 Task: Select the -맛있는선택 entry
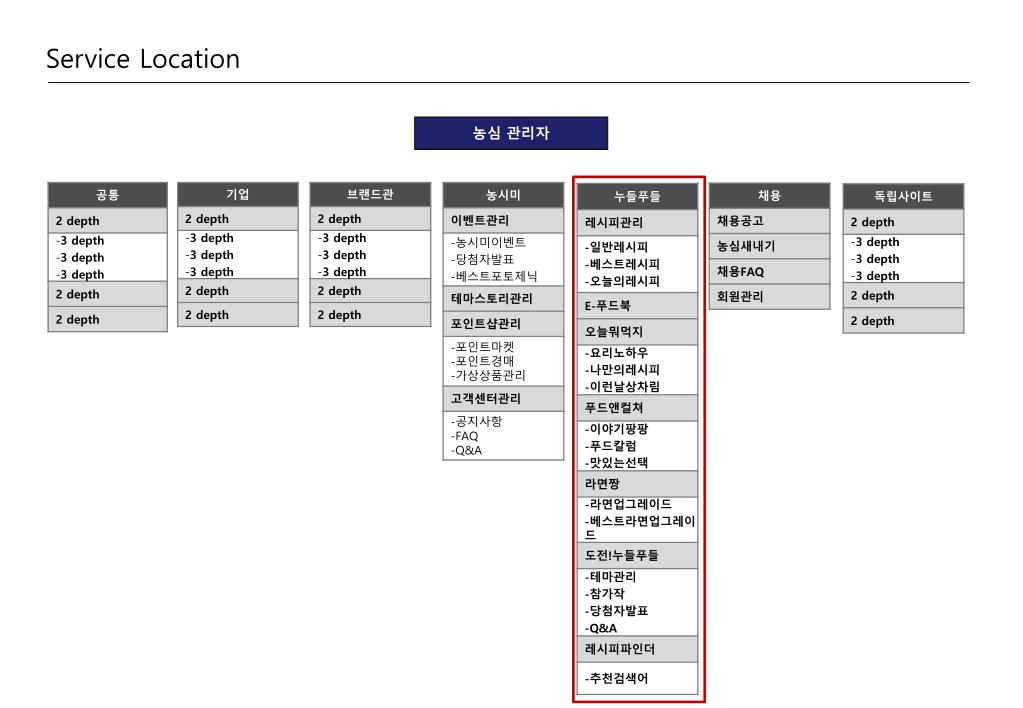tap(616, 463)
